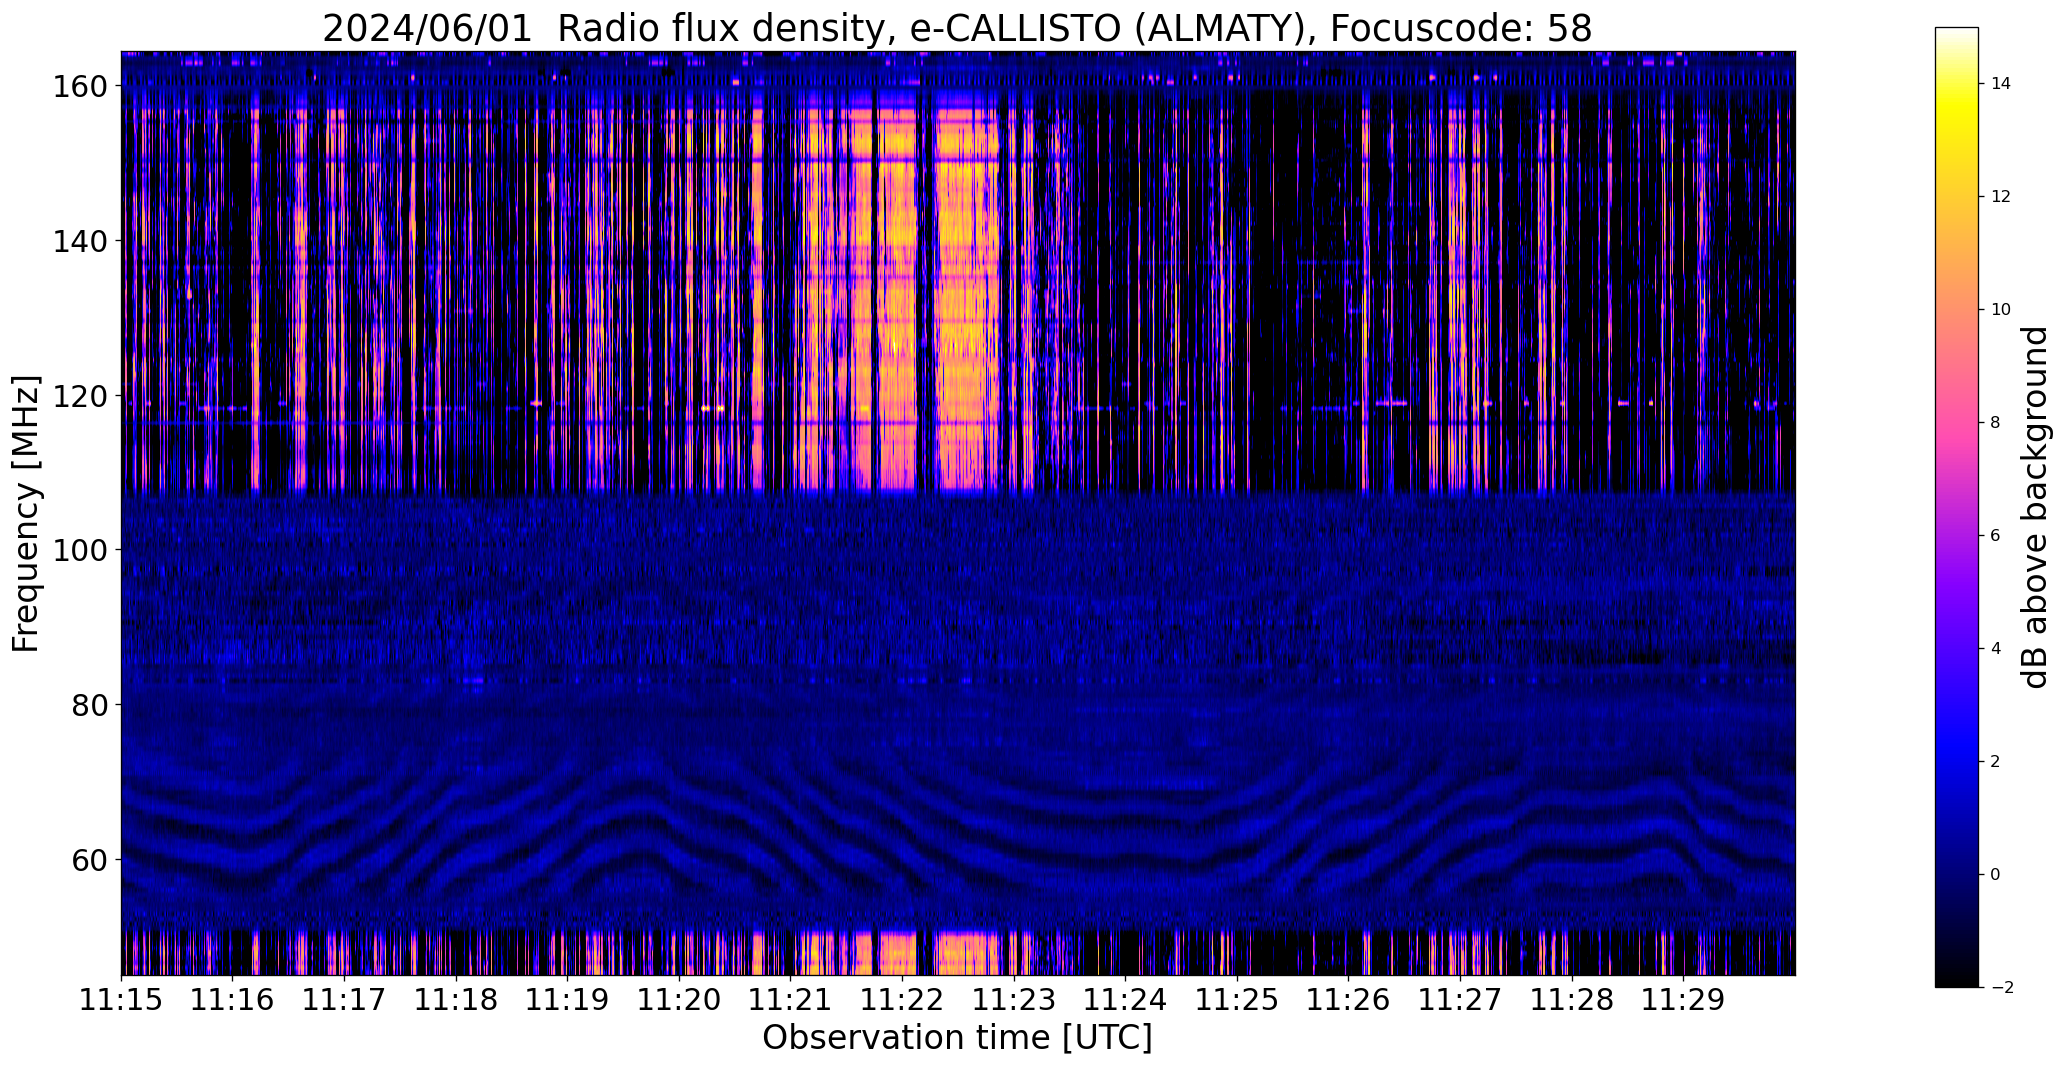This screenshot has height=1067, width=2066.
Task: Click the 11:17 time tick label
Action: (344, 999)
